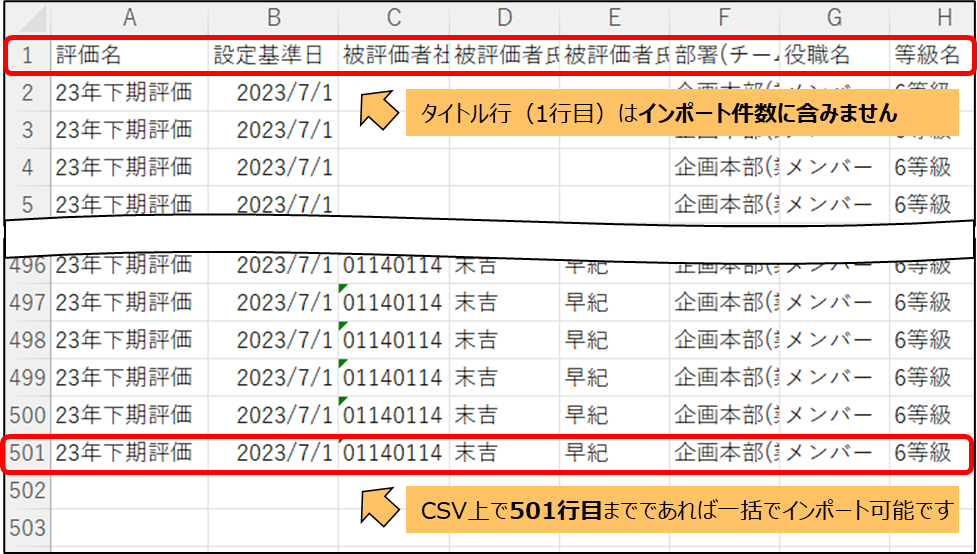Select the 末吉 cell in row 497

pos(504,302)
